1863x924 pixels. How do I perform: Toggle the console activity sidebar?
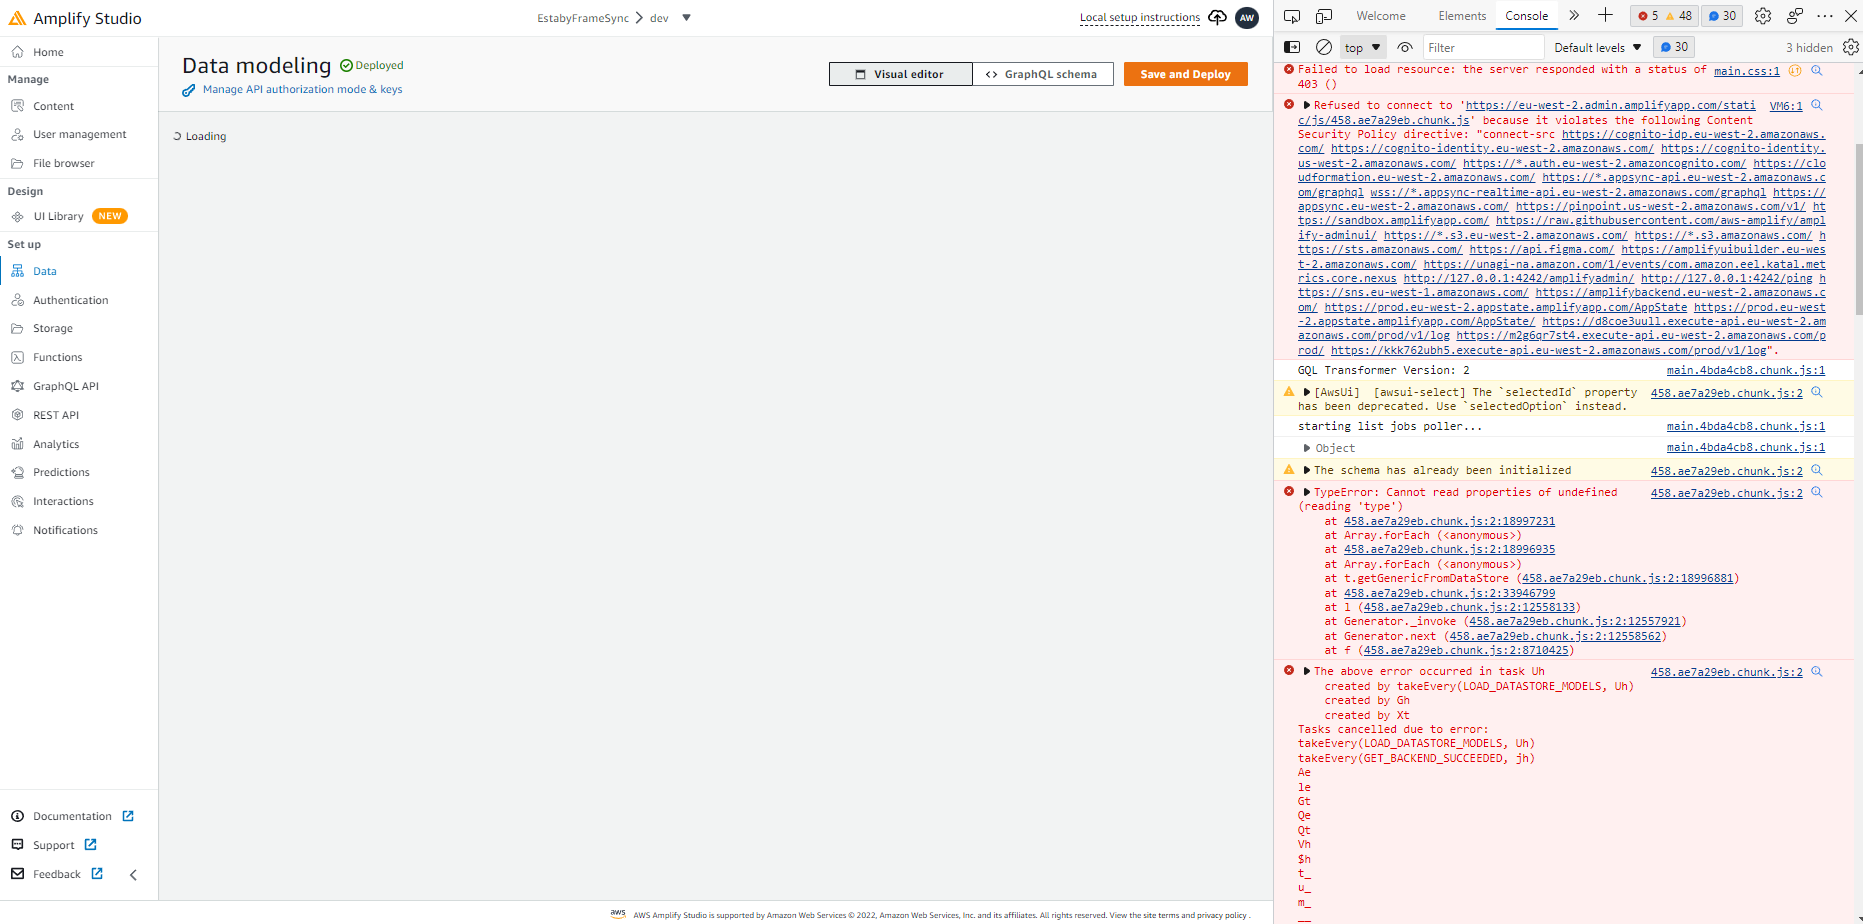[1292, 47]
